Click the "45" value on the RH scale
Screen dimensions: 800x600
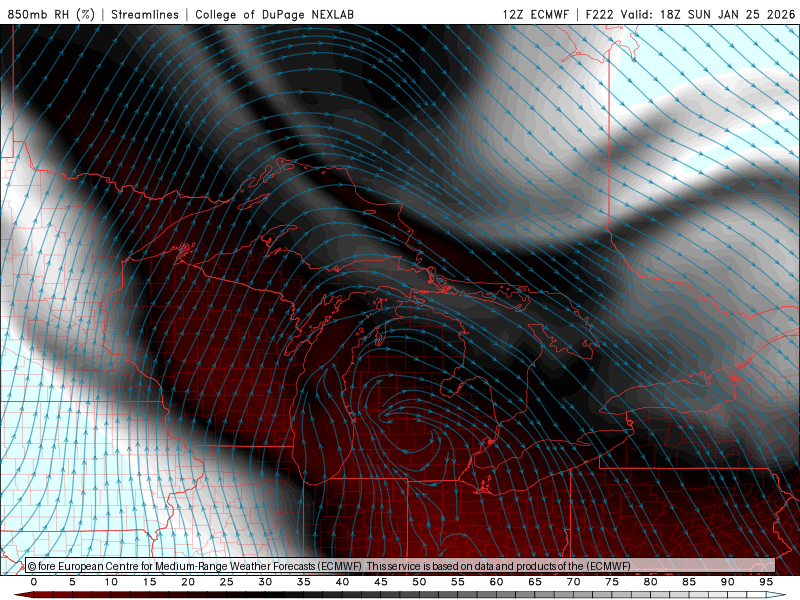(381, 582)
